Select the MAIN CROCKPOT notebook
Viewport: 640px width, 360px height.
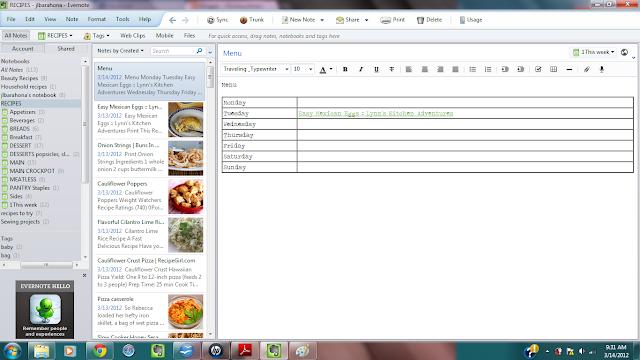32,171
